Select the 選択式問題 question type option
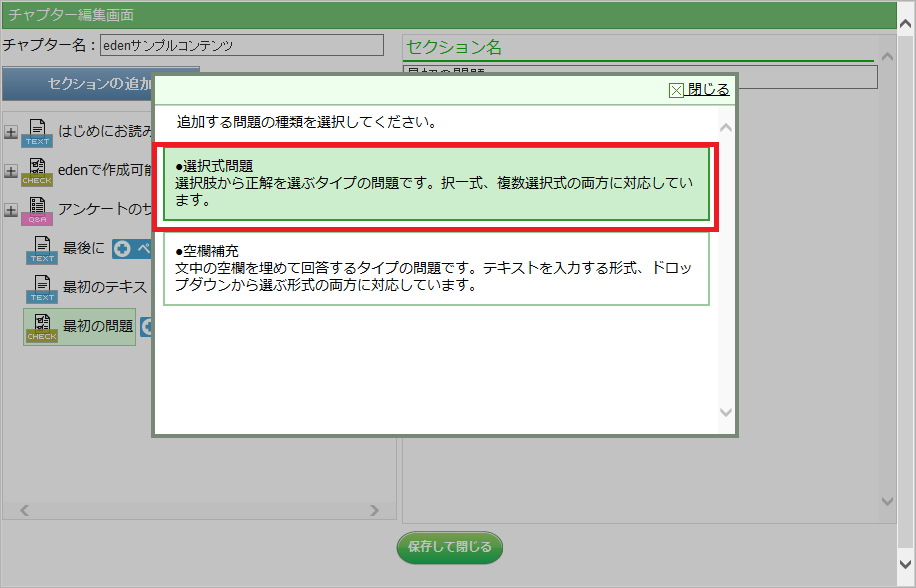This screenshot has height=588, width=916. point(436,183)
